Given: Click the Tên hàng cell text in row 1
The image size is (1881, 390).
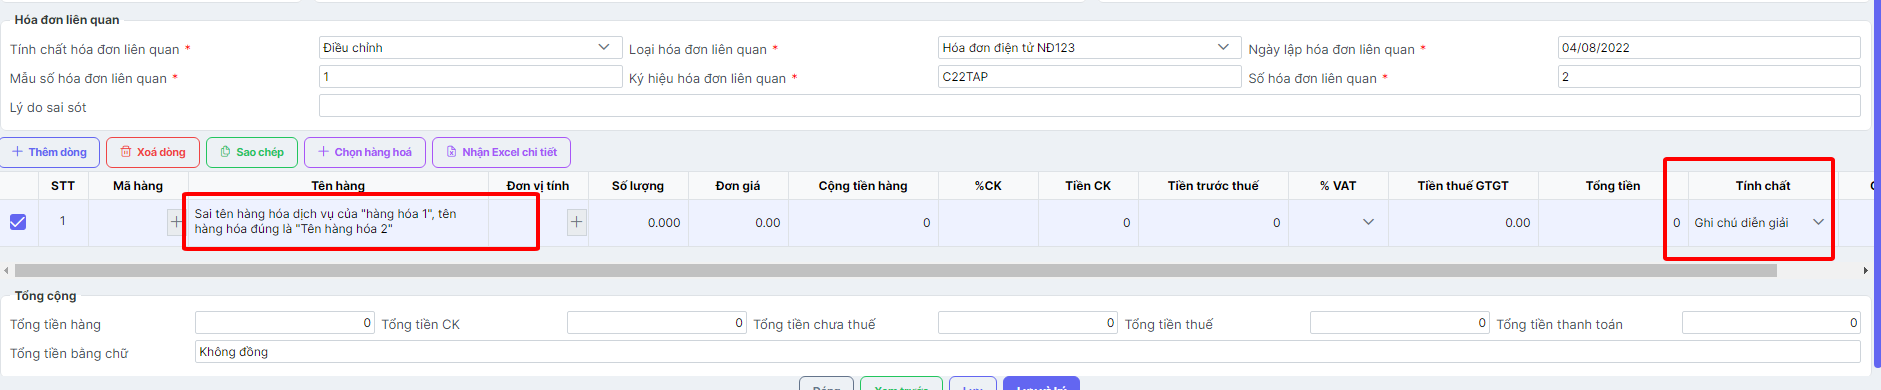Looking at the screenshot, I should tap(325, 221).
